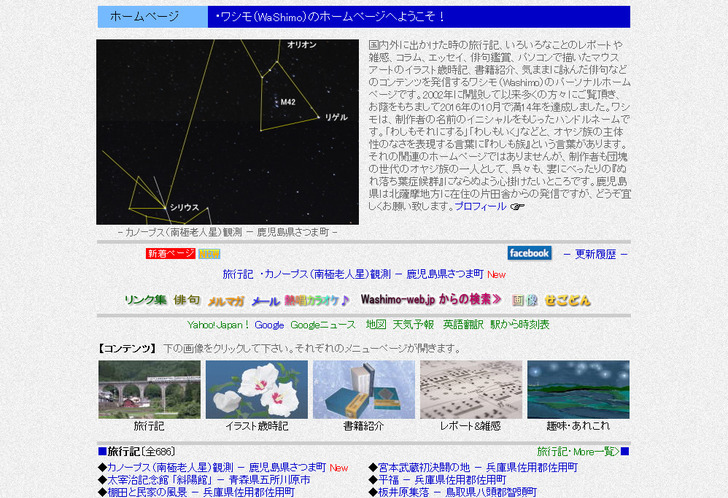Click the メール graphic button
Screen dimensions: 728x498
pos(265,301)
